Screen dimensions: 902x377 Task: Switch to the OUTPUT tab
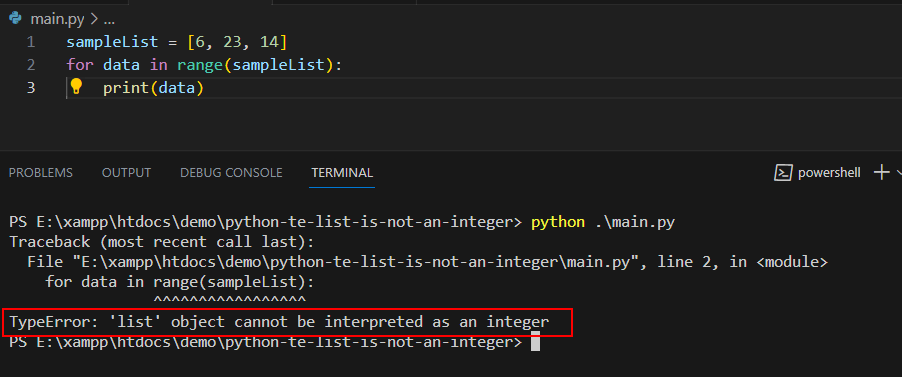tap(127, 173)
